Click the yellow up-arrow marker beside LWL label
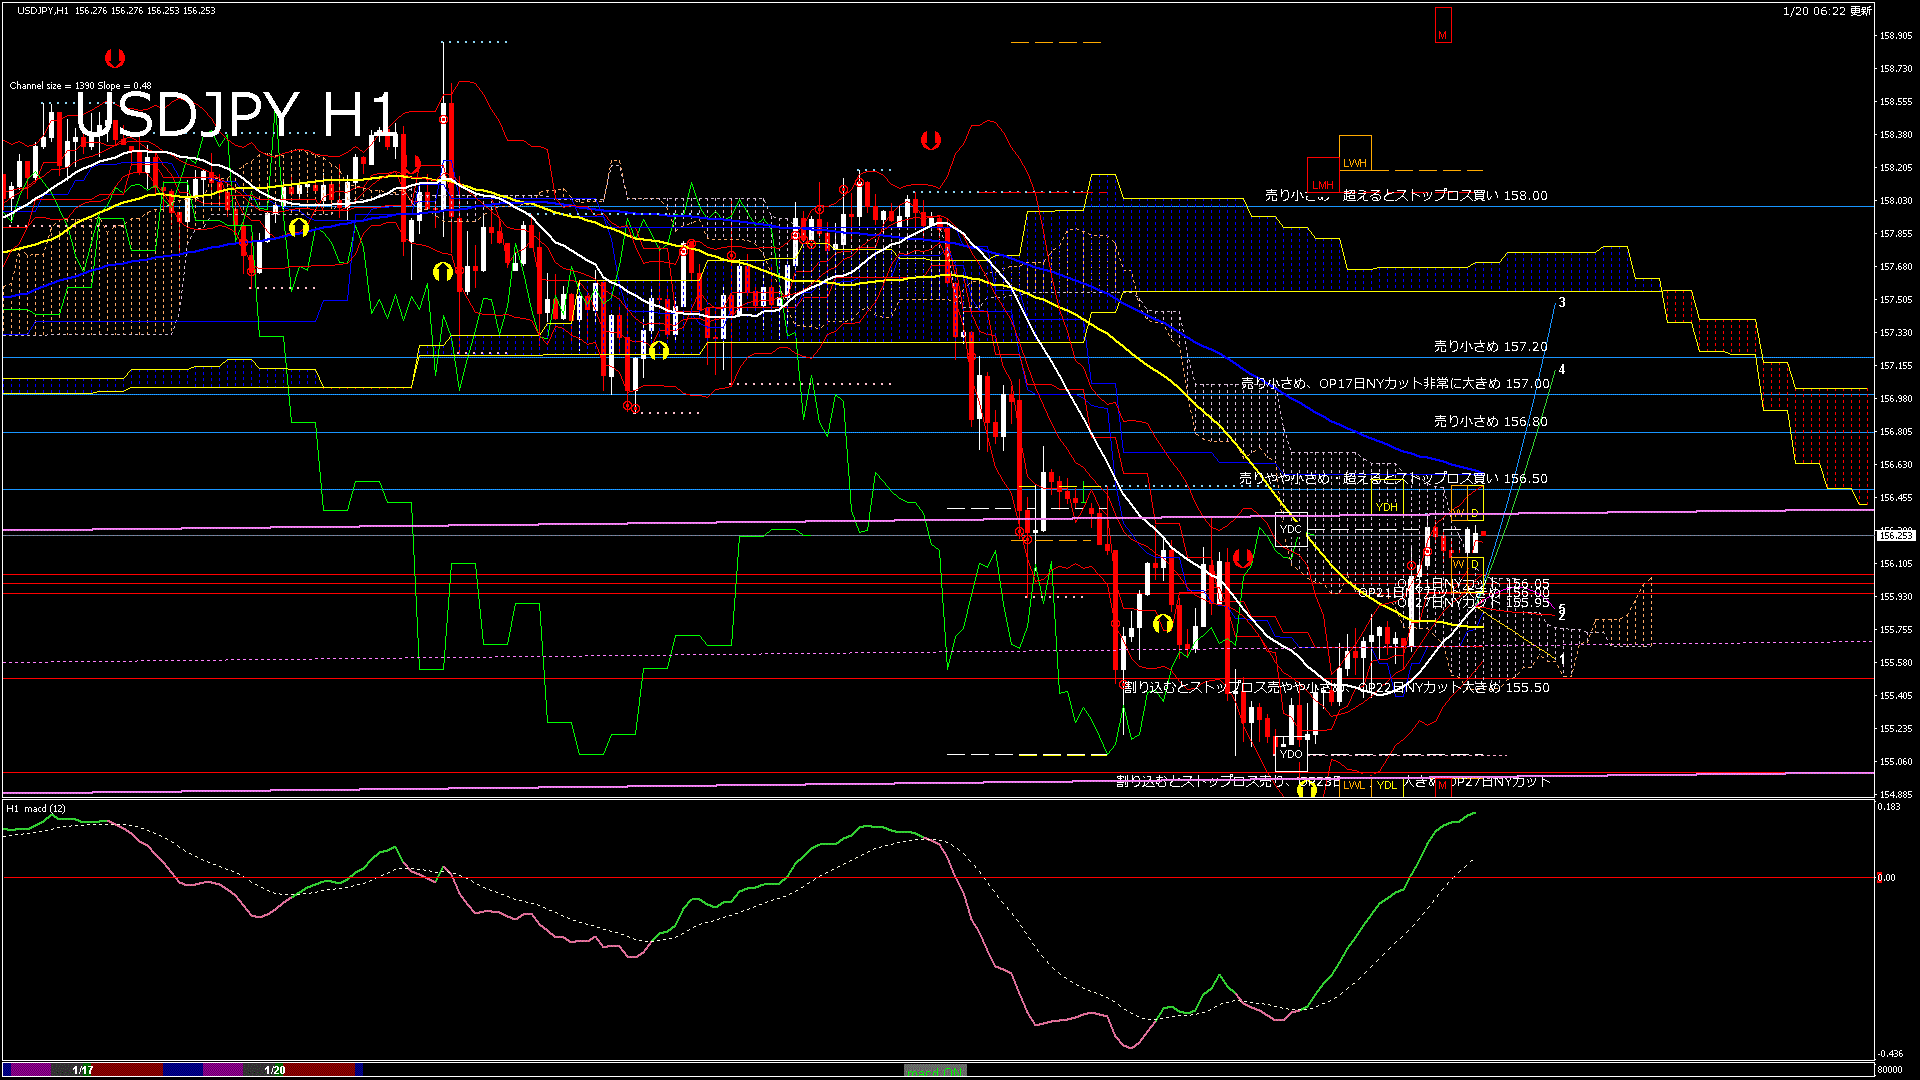The image size is (1920, 1080). point(1306,790)
